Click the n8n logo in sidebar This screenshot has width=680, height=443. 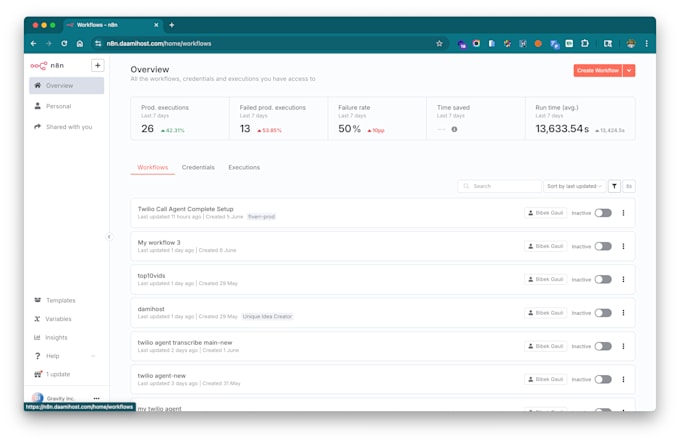point(47,65)
